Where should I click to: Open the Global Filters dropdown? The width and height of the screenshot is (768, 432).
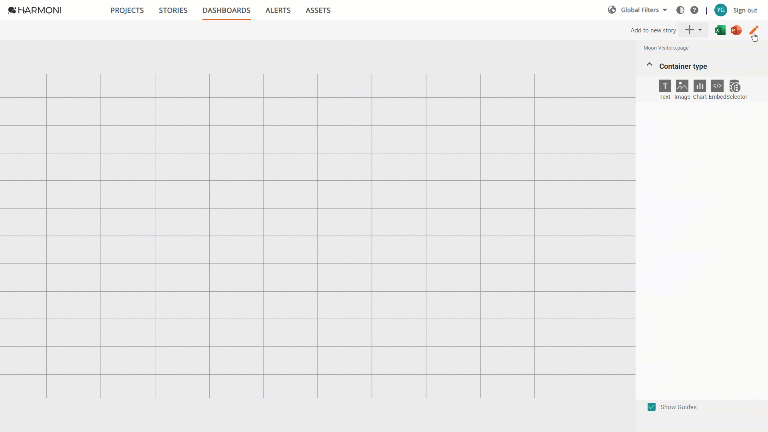coord(644,10)
